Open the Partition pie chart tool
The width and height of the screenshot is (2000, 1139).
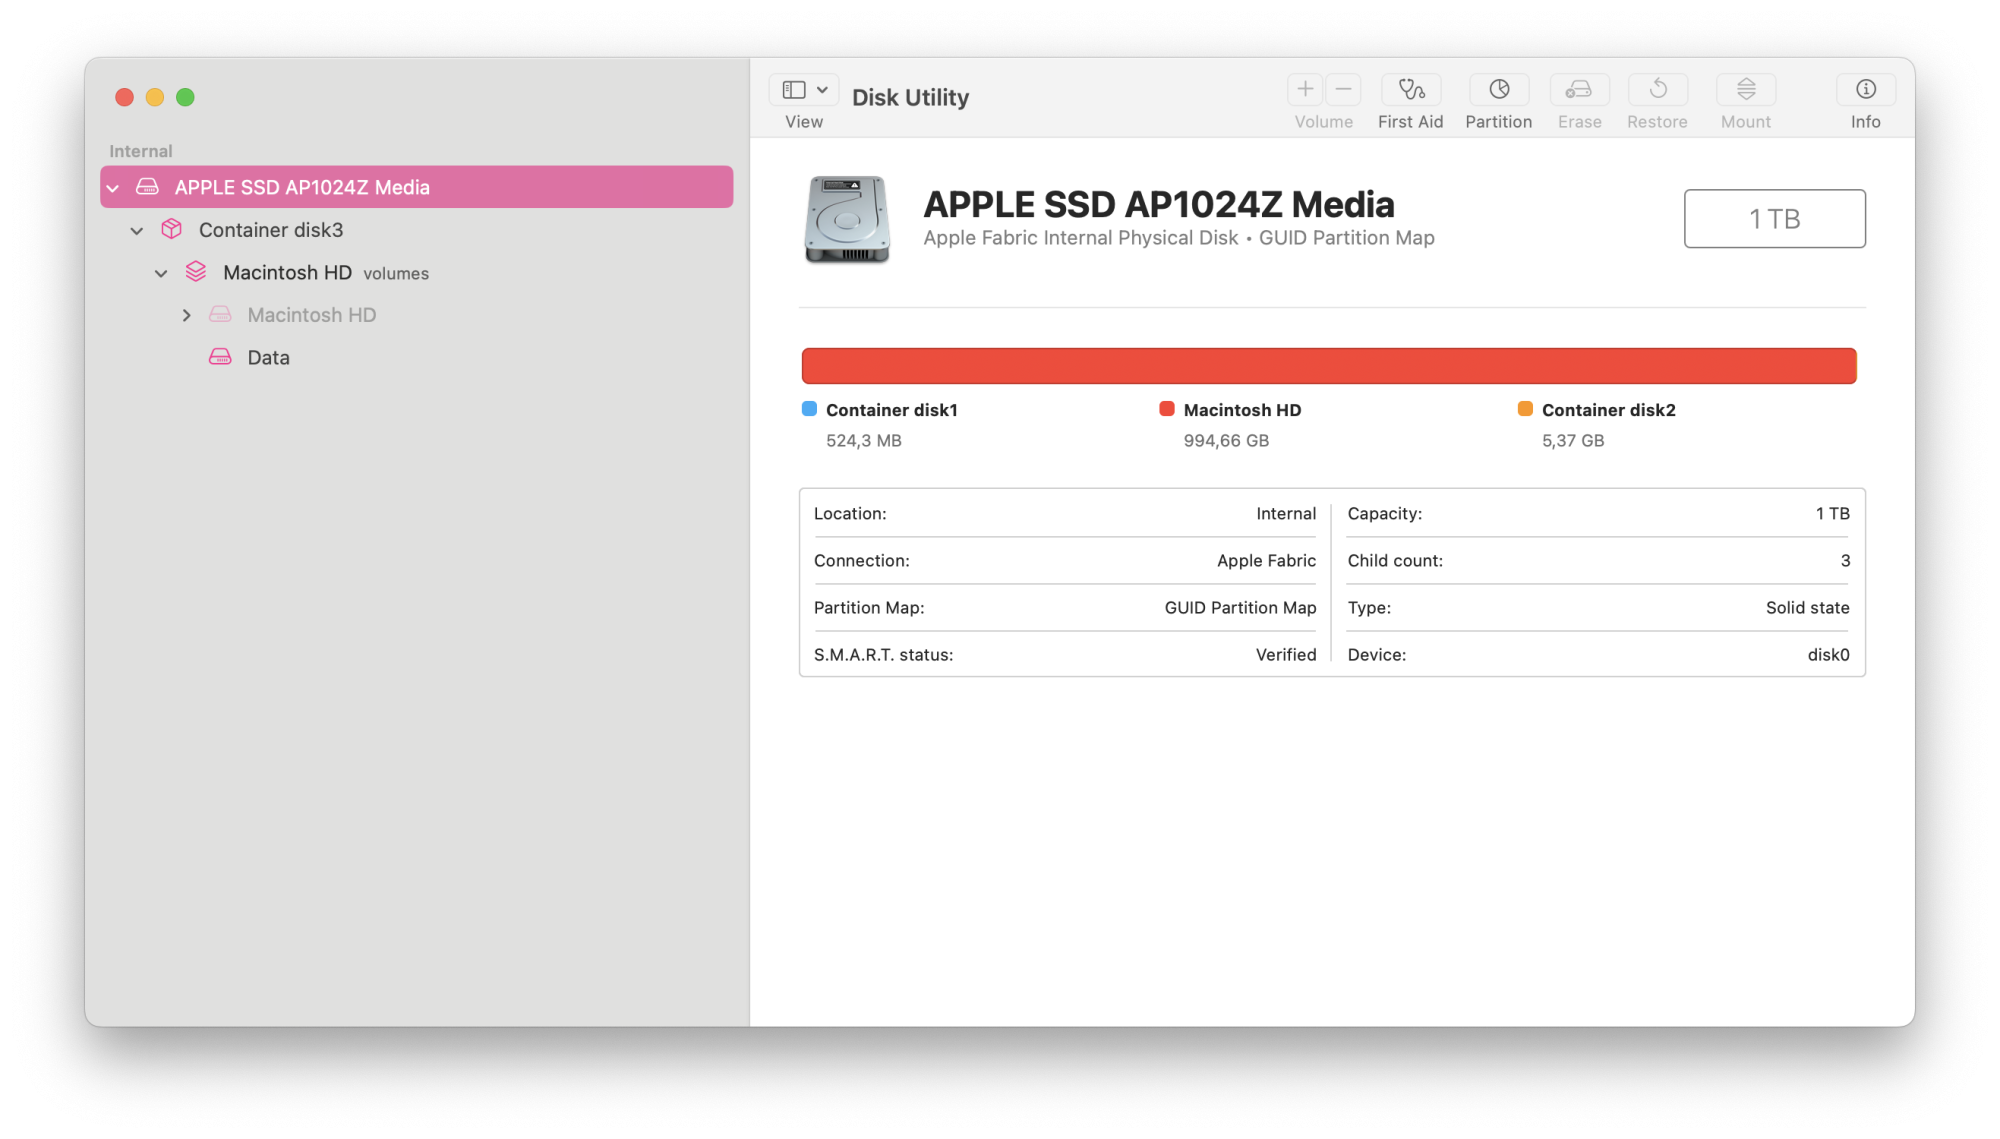[x=1498, y=90]
